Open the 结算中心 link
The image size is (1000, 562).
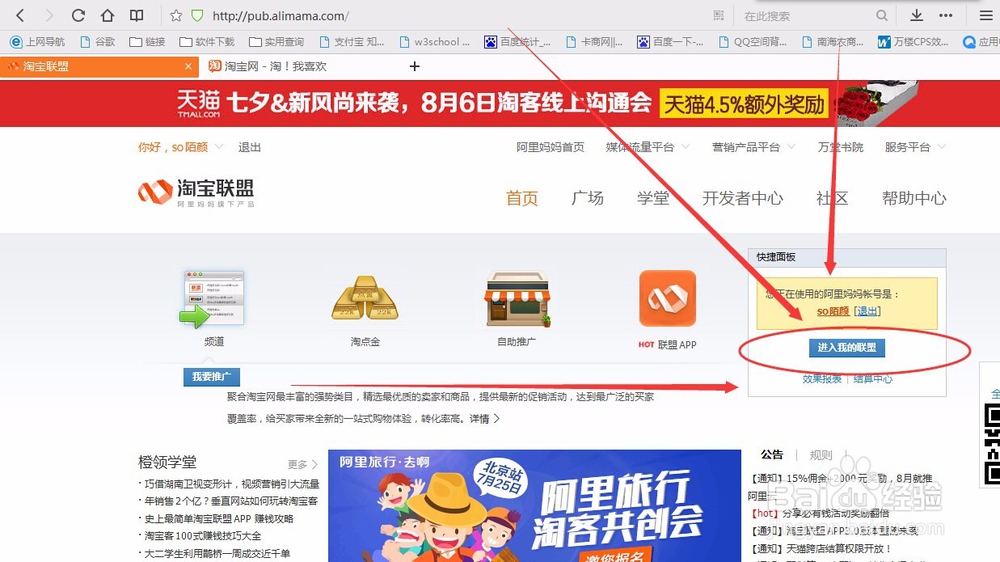click(872, 379)
